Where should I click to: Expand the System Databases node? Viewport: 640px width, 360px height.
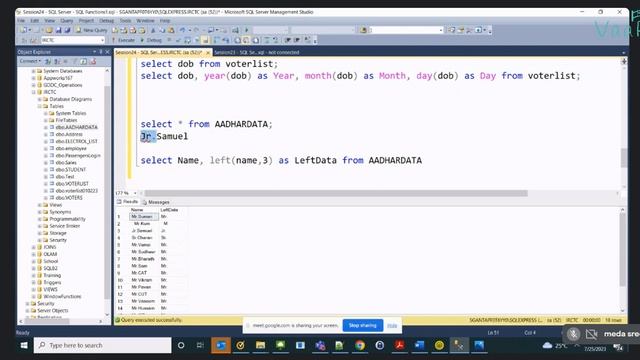pos(33,71)
